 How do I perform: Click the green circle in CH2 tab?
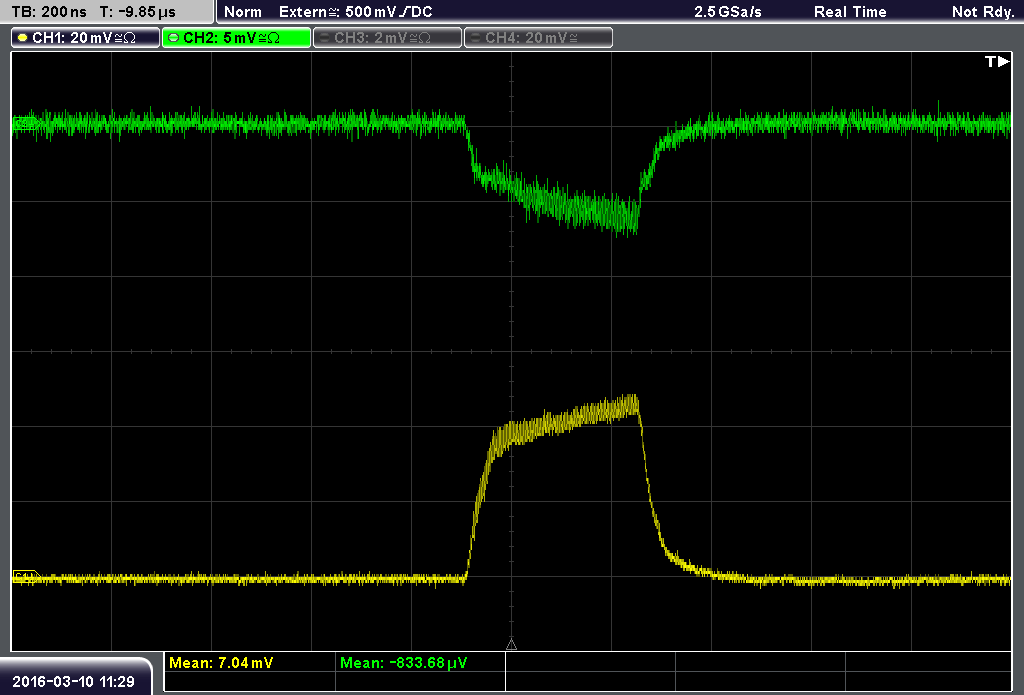(174, 38)
